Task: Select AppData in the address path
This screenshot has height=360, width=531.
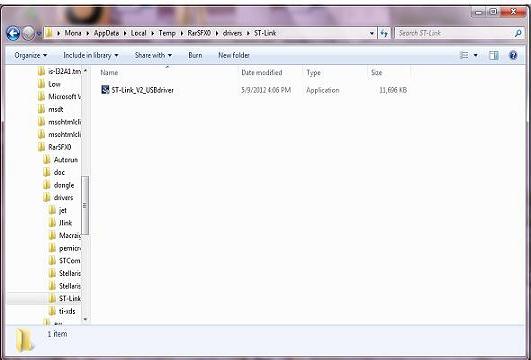Action: (106, 33)
